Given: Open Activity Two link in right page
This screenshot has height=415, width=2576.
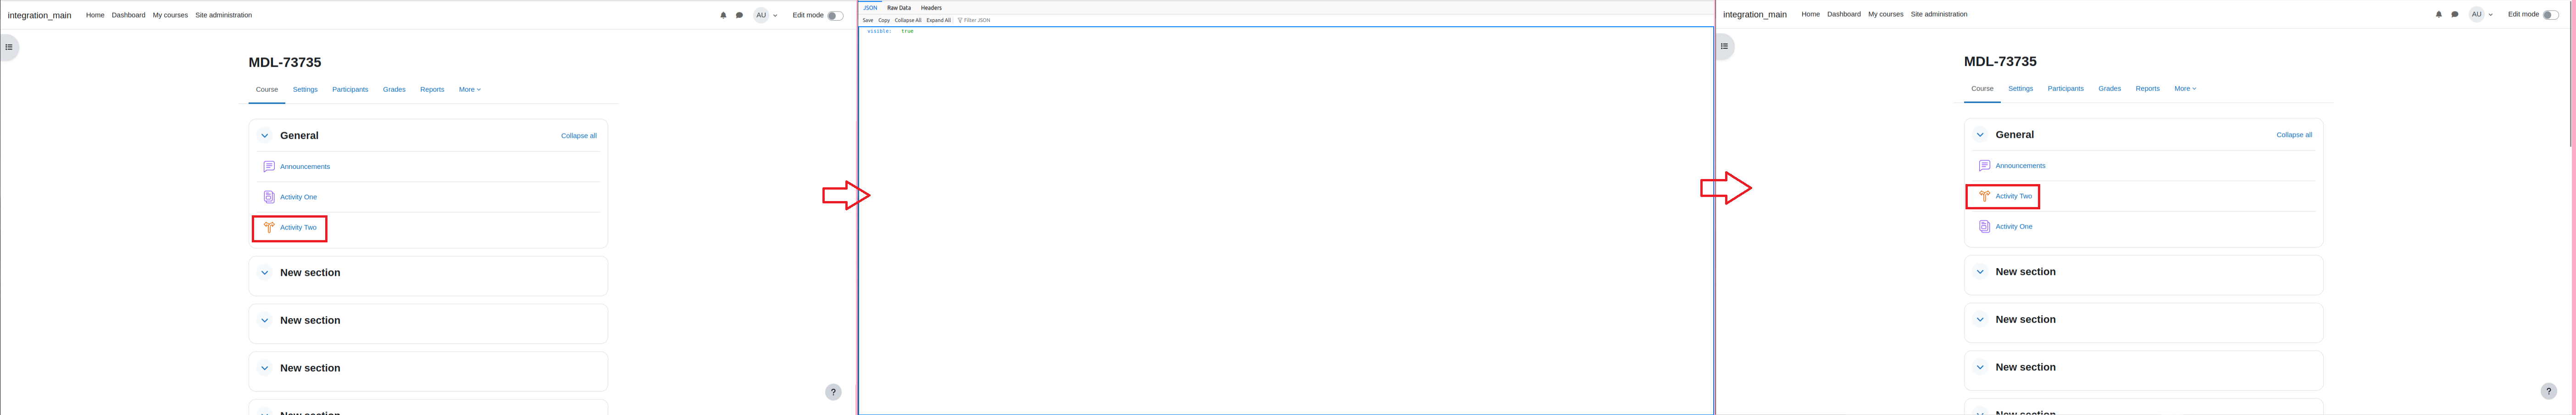Looking at the screenshot, I should pyautogui.click(x=2013, y=196).
